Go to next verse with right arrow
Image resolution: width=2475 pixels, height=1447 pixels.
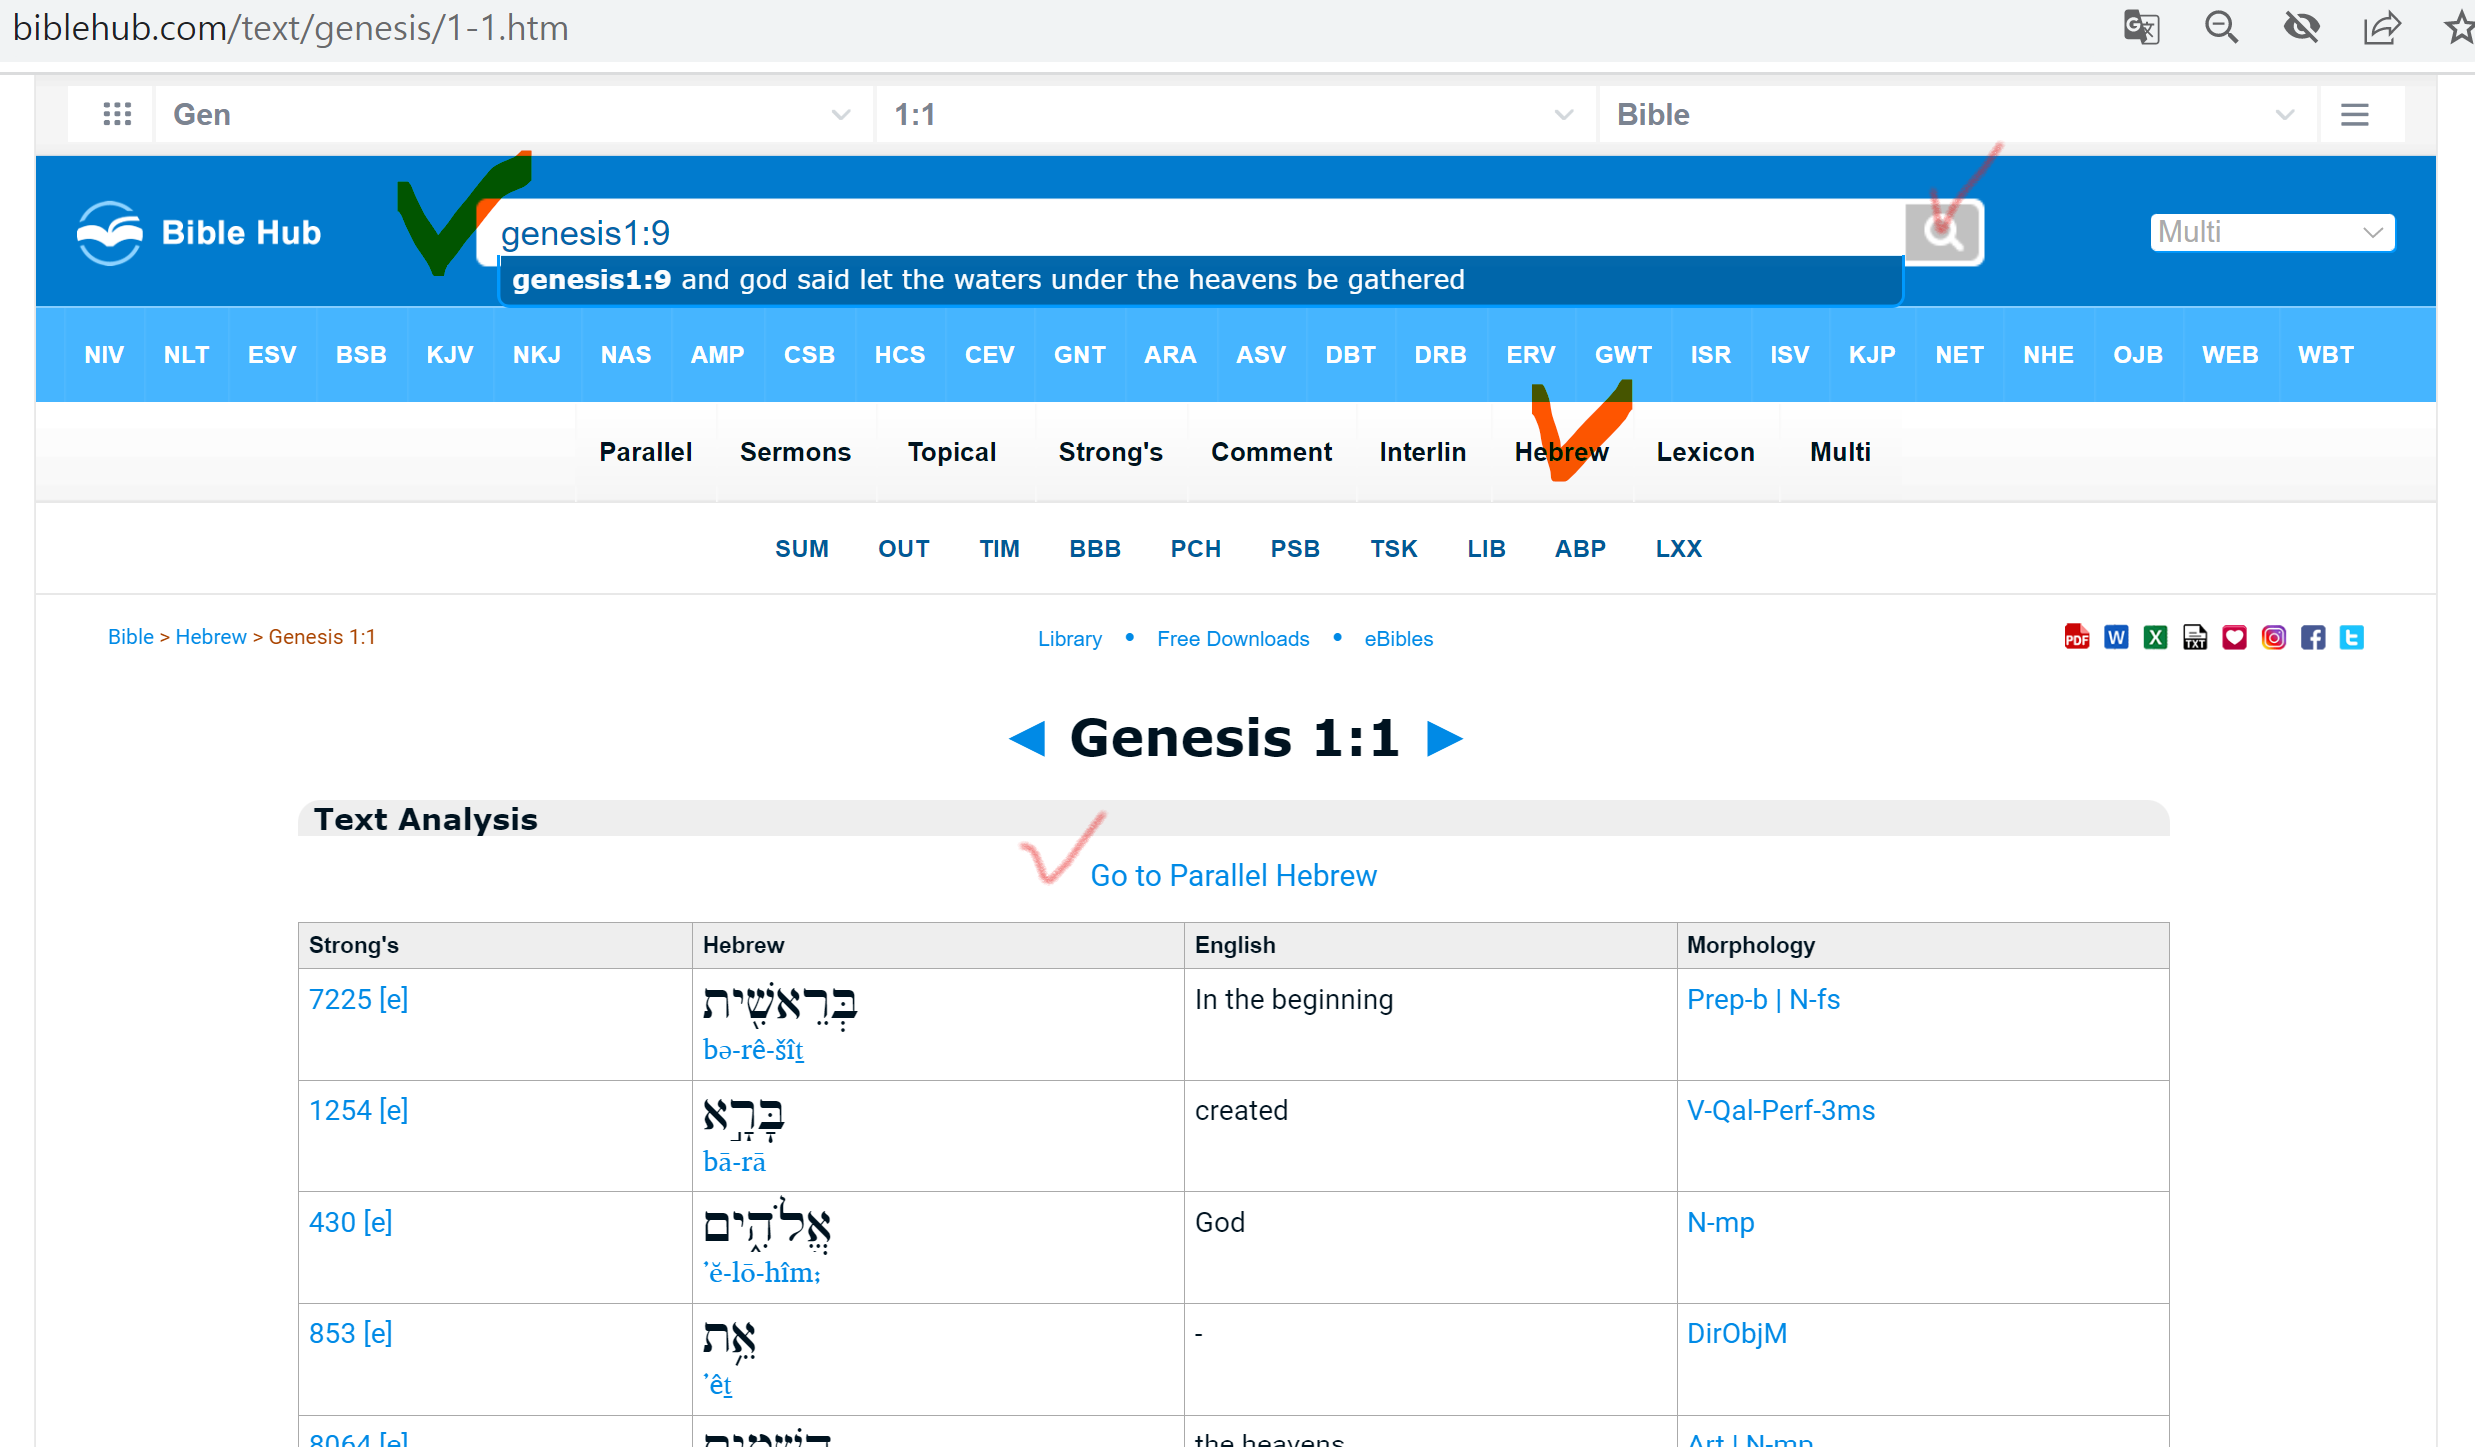click(x=1444, y=739)
